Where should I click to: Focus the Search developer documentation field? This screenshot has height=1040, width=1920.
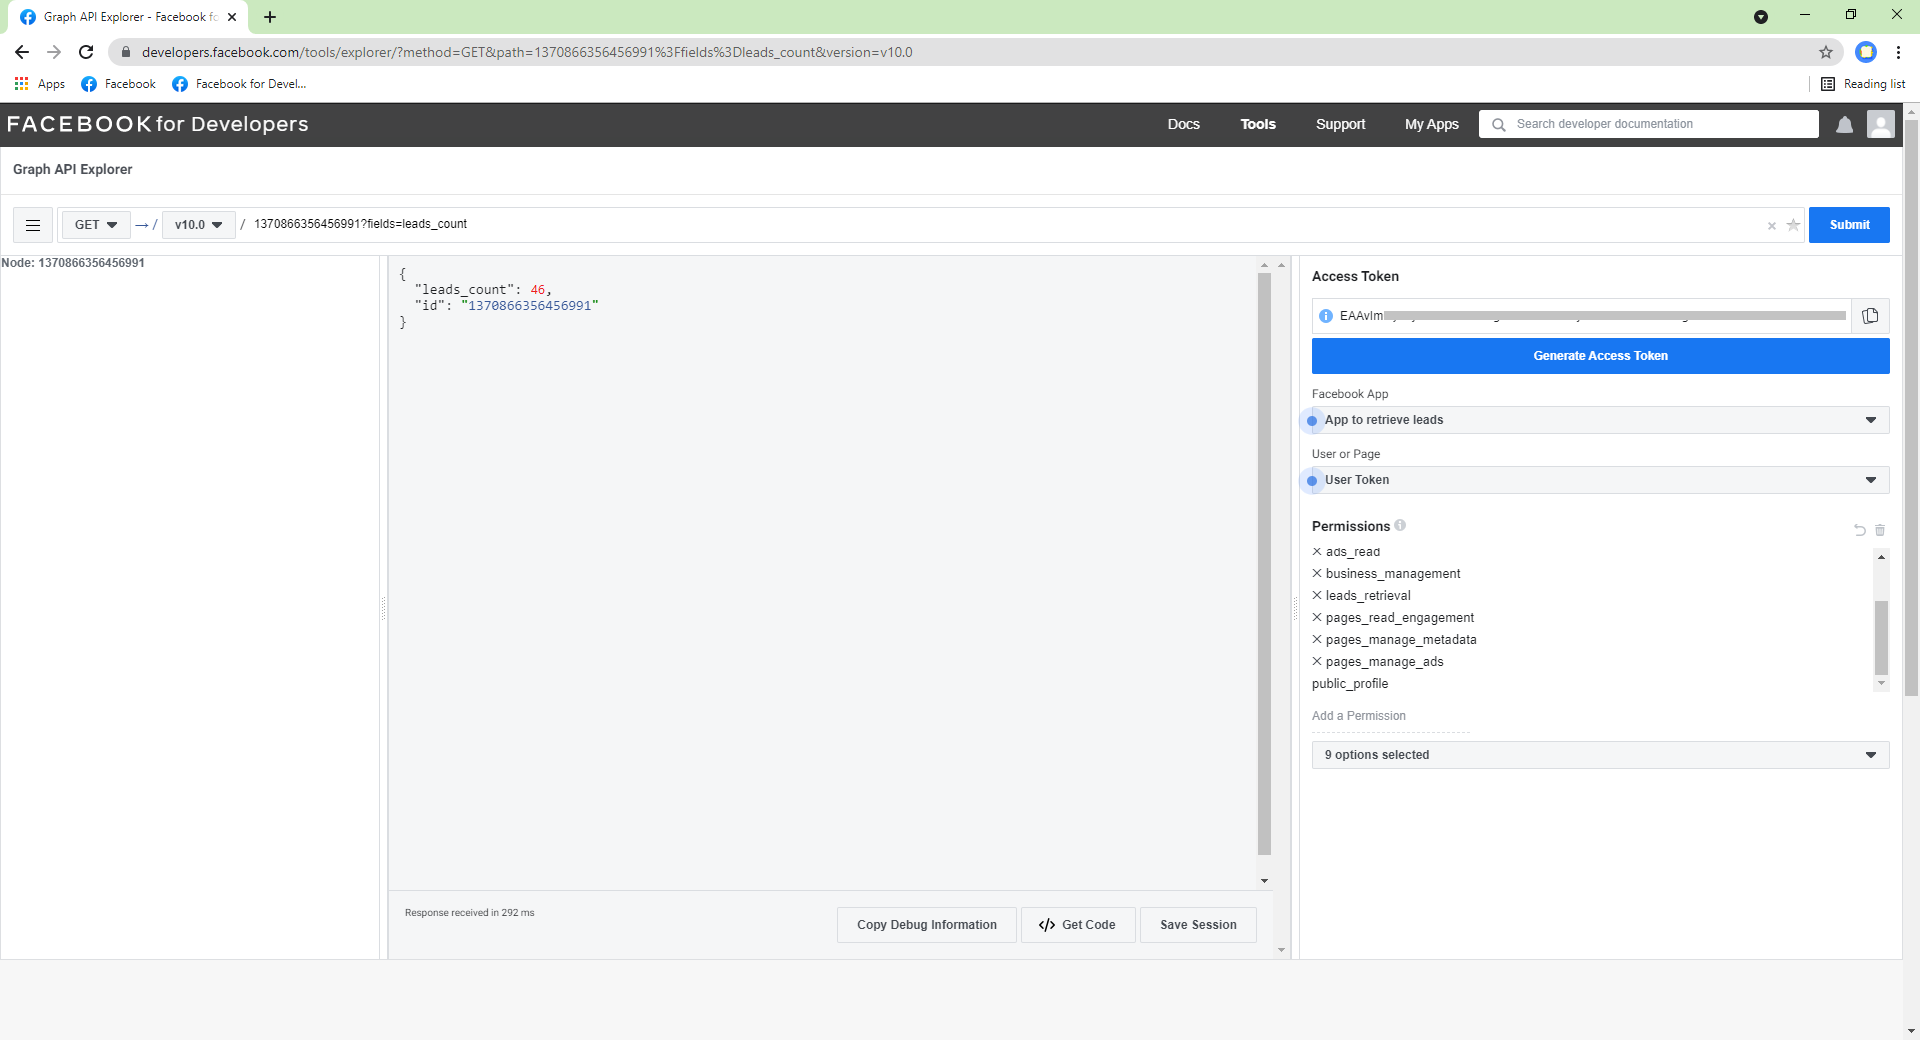pyautogui.click(x=1660, y=124)
